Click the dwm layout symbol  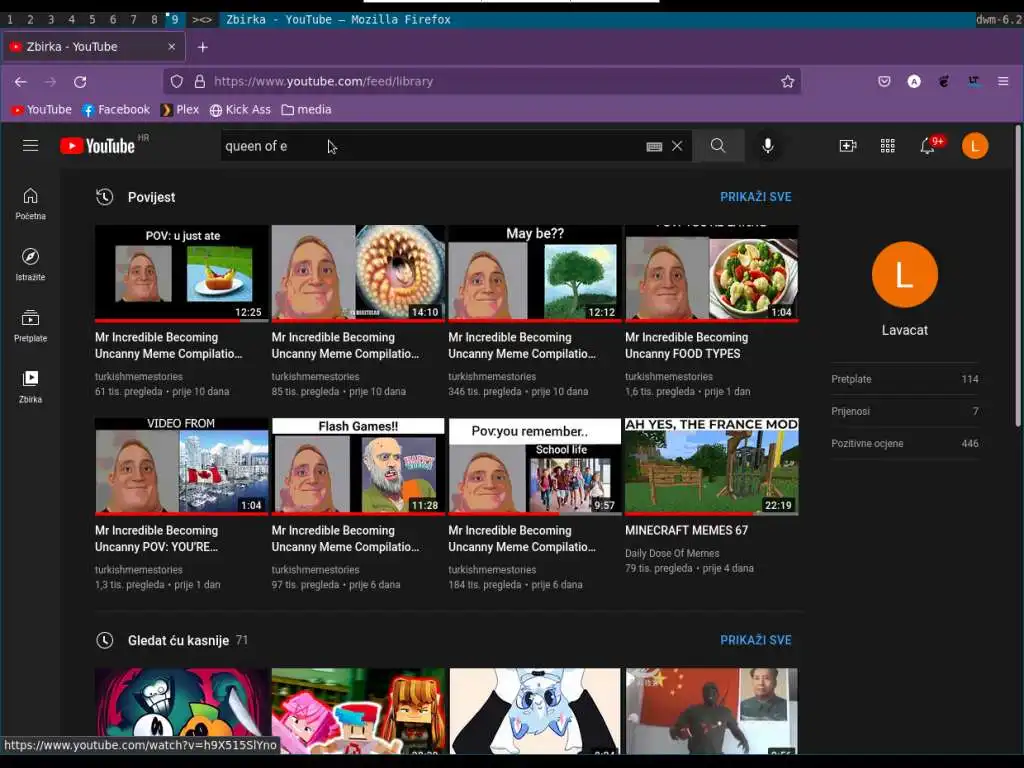click(x=202, y=20)
